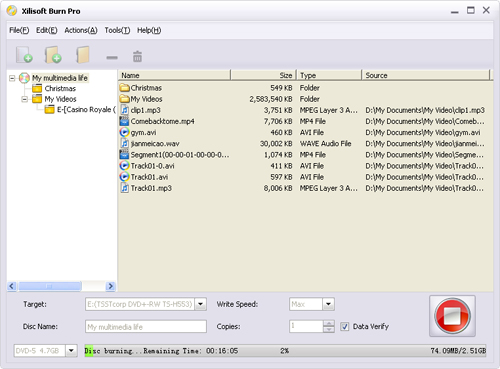Sort by the Source column header
500x369 pixels.
click(x=426, y=75)
